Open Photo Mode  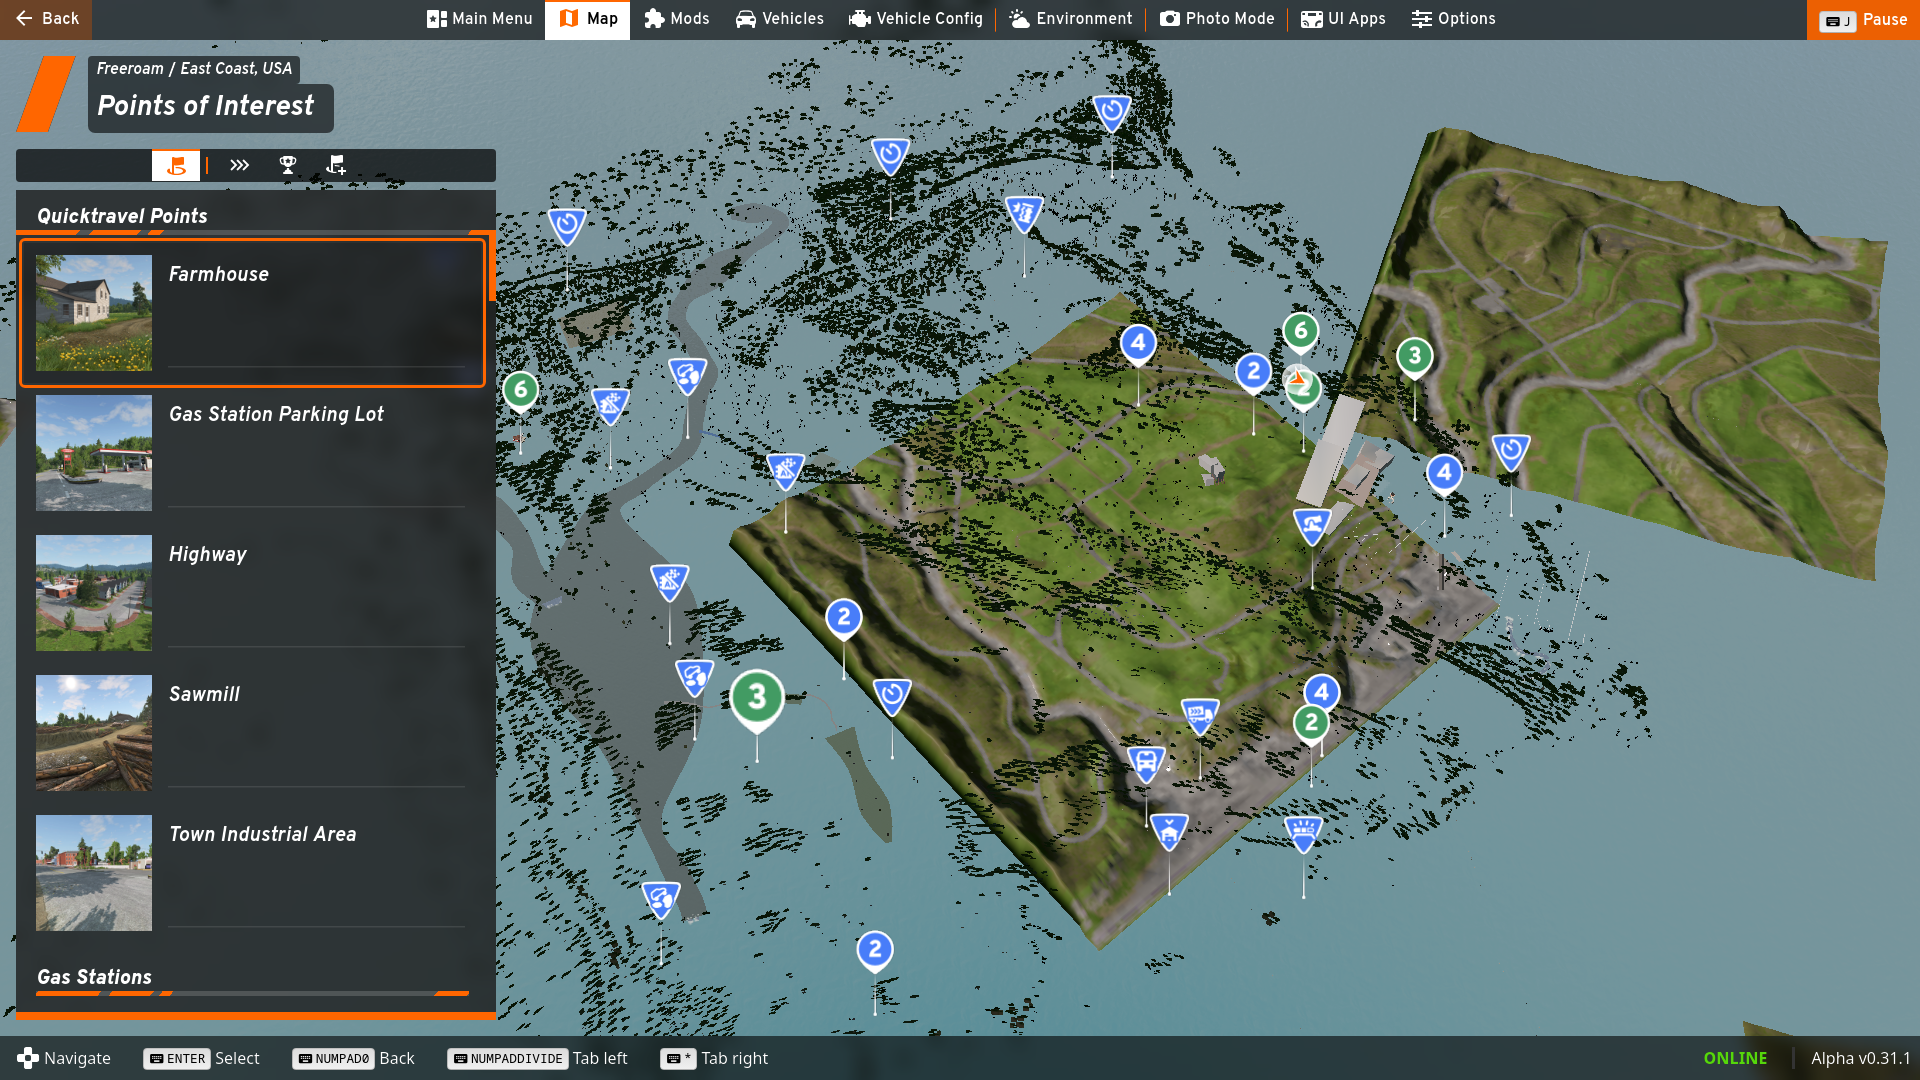tap(1217, 19)
